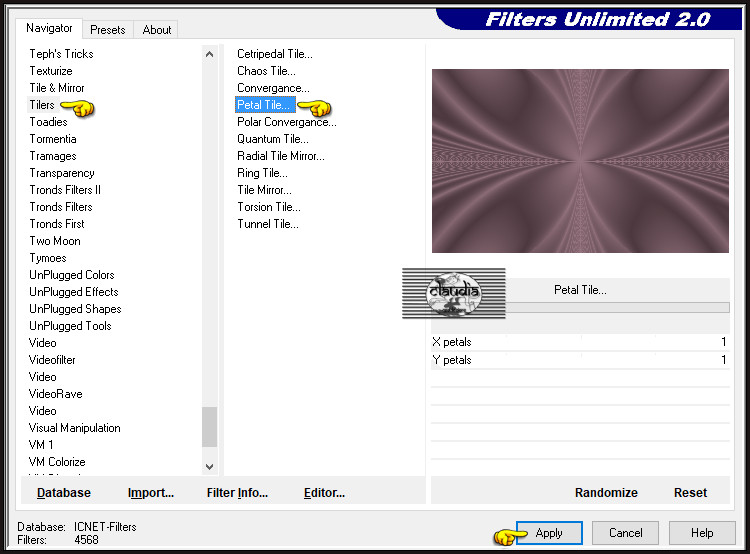Select the Tilers category
The image size is (750, 554).
pyautogui.click(x=42, y=105)
